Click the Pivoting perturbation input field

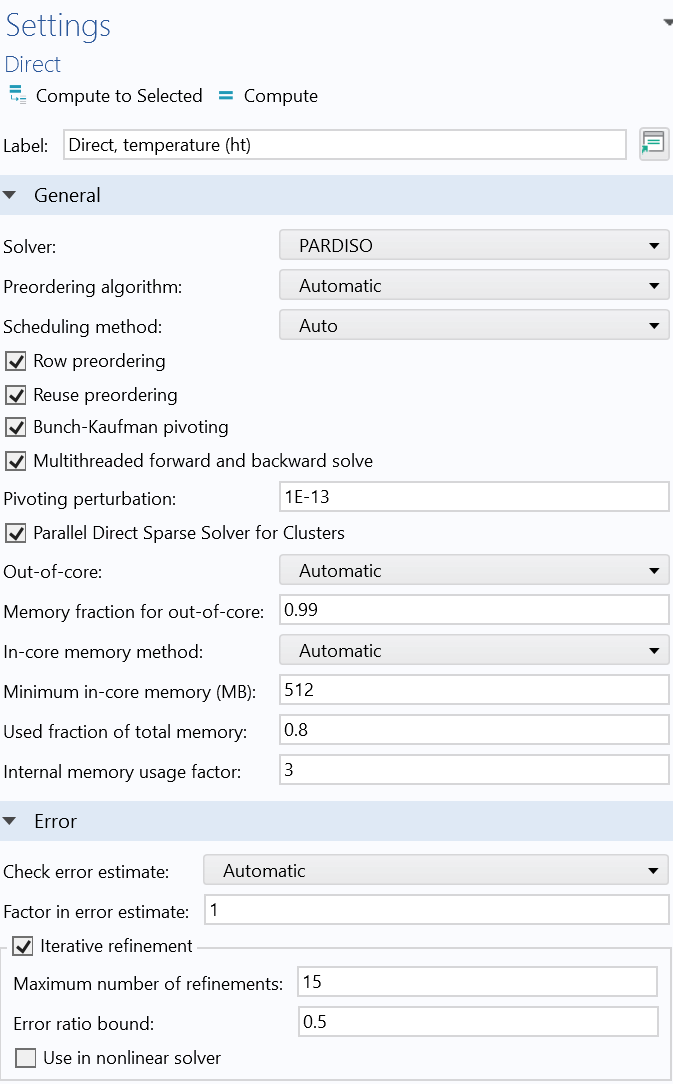pos(474,497)
